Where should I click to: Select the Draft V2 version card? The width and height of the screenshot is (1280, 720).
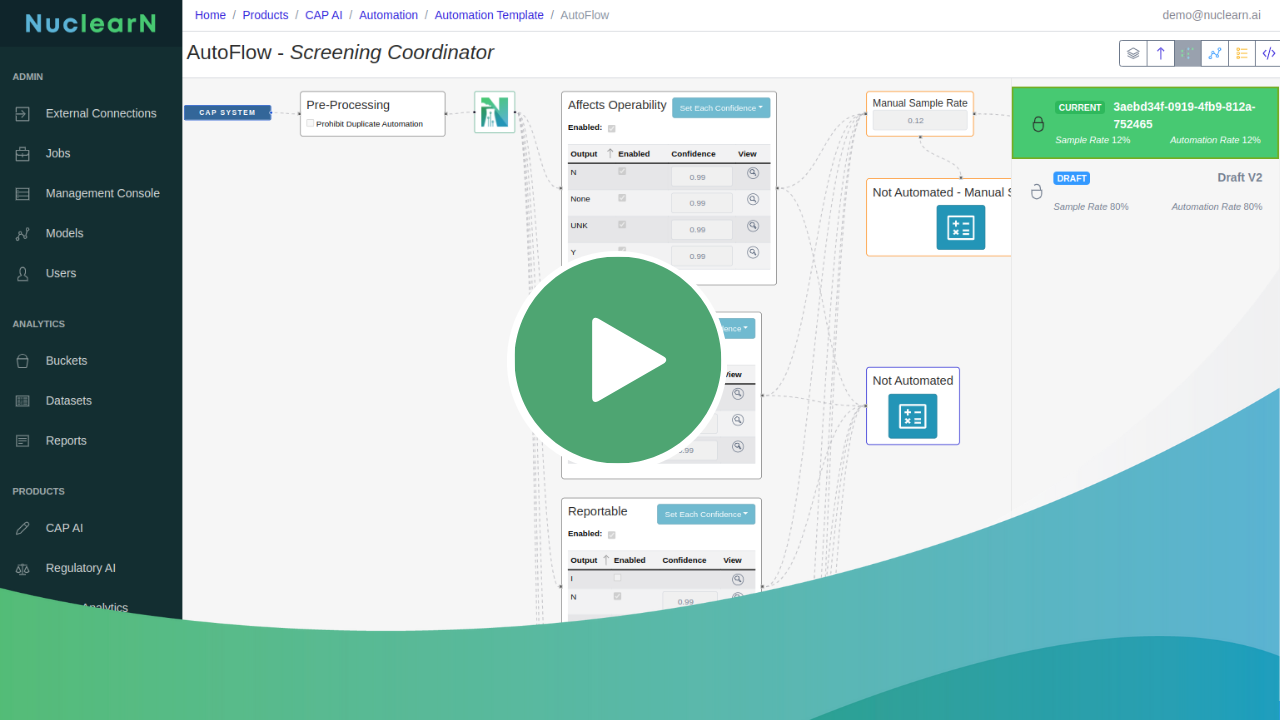pos(1146,191)
